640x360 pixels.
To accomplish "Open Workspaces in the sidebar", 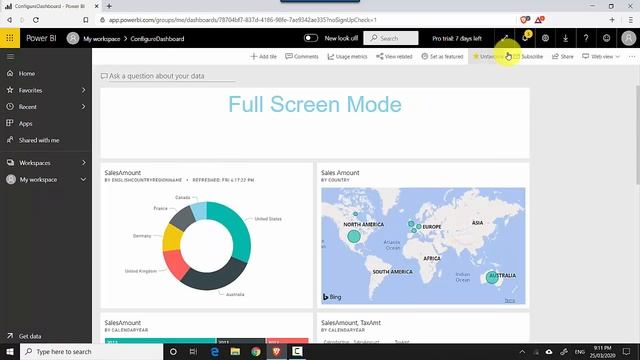I will (x=35, y=163).
